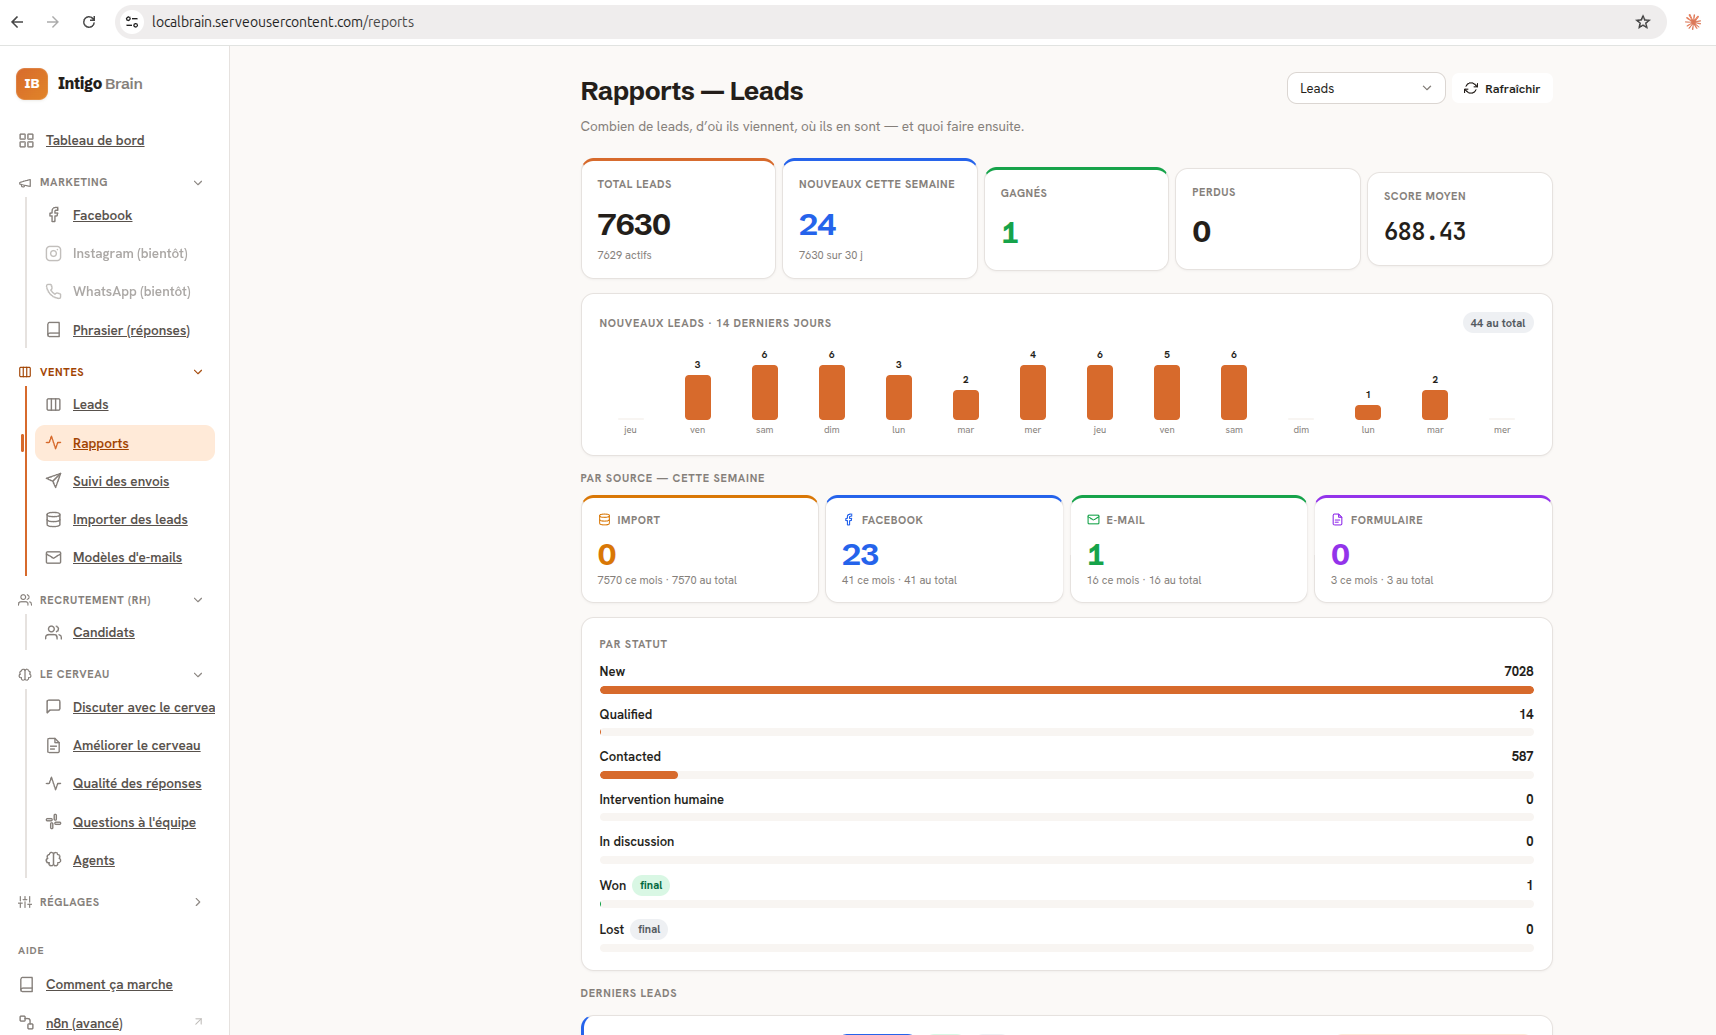Image resolution: width=1716 pixels, height=1035 pixels.
Task: Click the FORMULAIRE source card
Action: tap(1433, 549)
